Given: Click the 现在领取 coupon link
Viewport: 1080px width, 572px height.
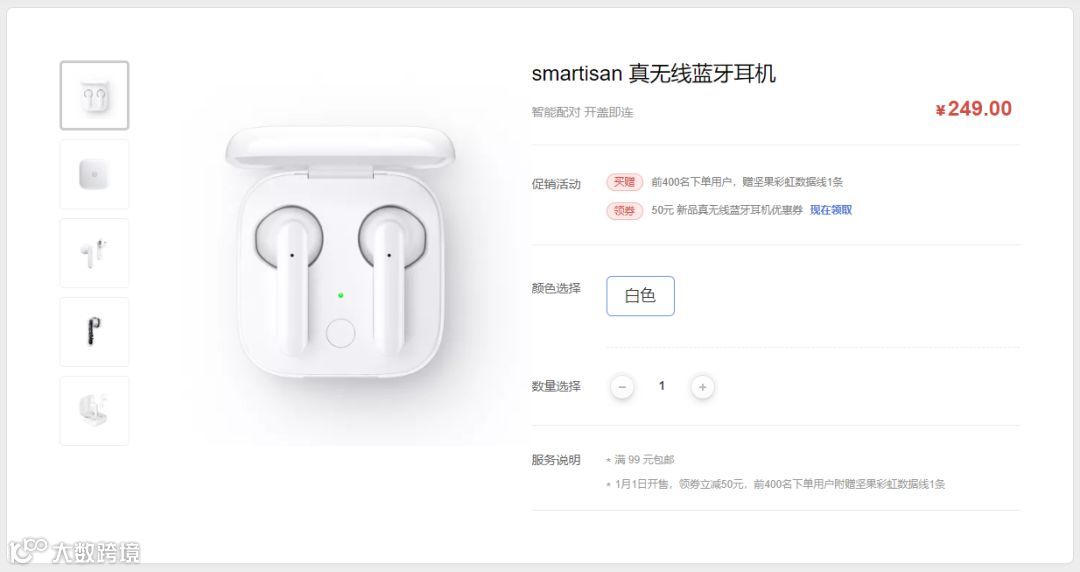Looking at the screenshot, I should pyautogui.click(x=831, y=210).
